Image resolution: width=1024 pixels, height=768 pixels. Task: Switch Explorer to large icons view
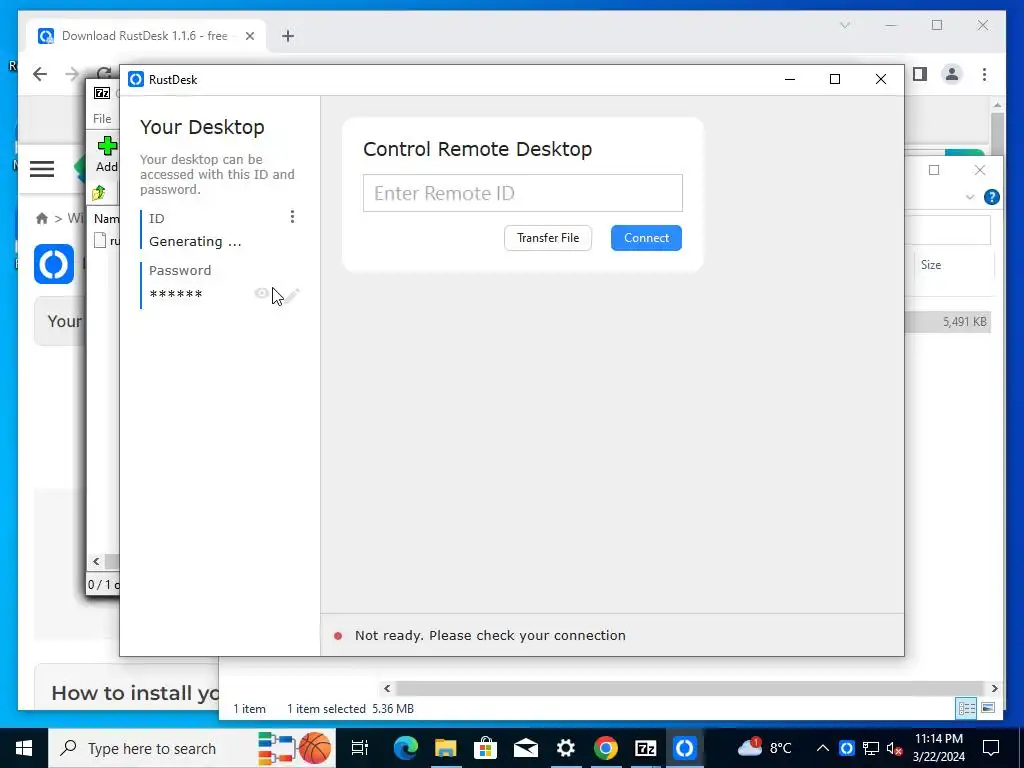pyautogui.click(x=988, y=708)
